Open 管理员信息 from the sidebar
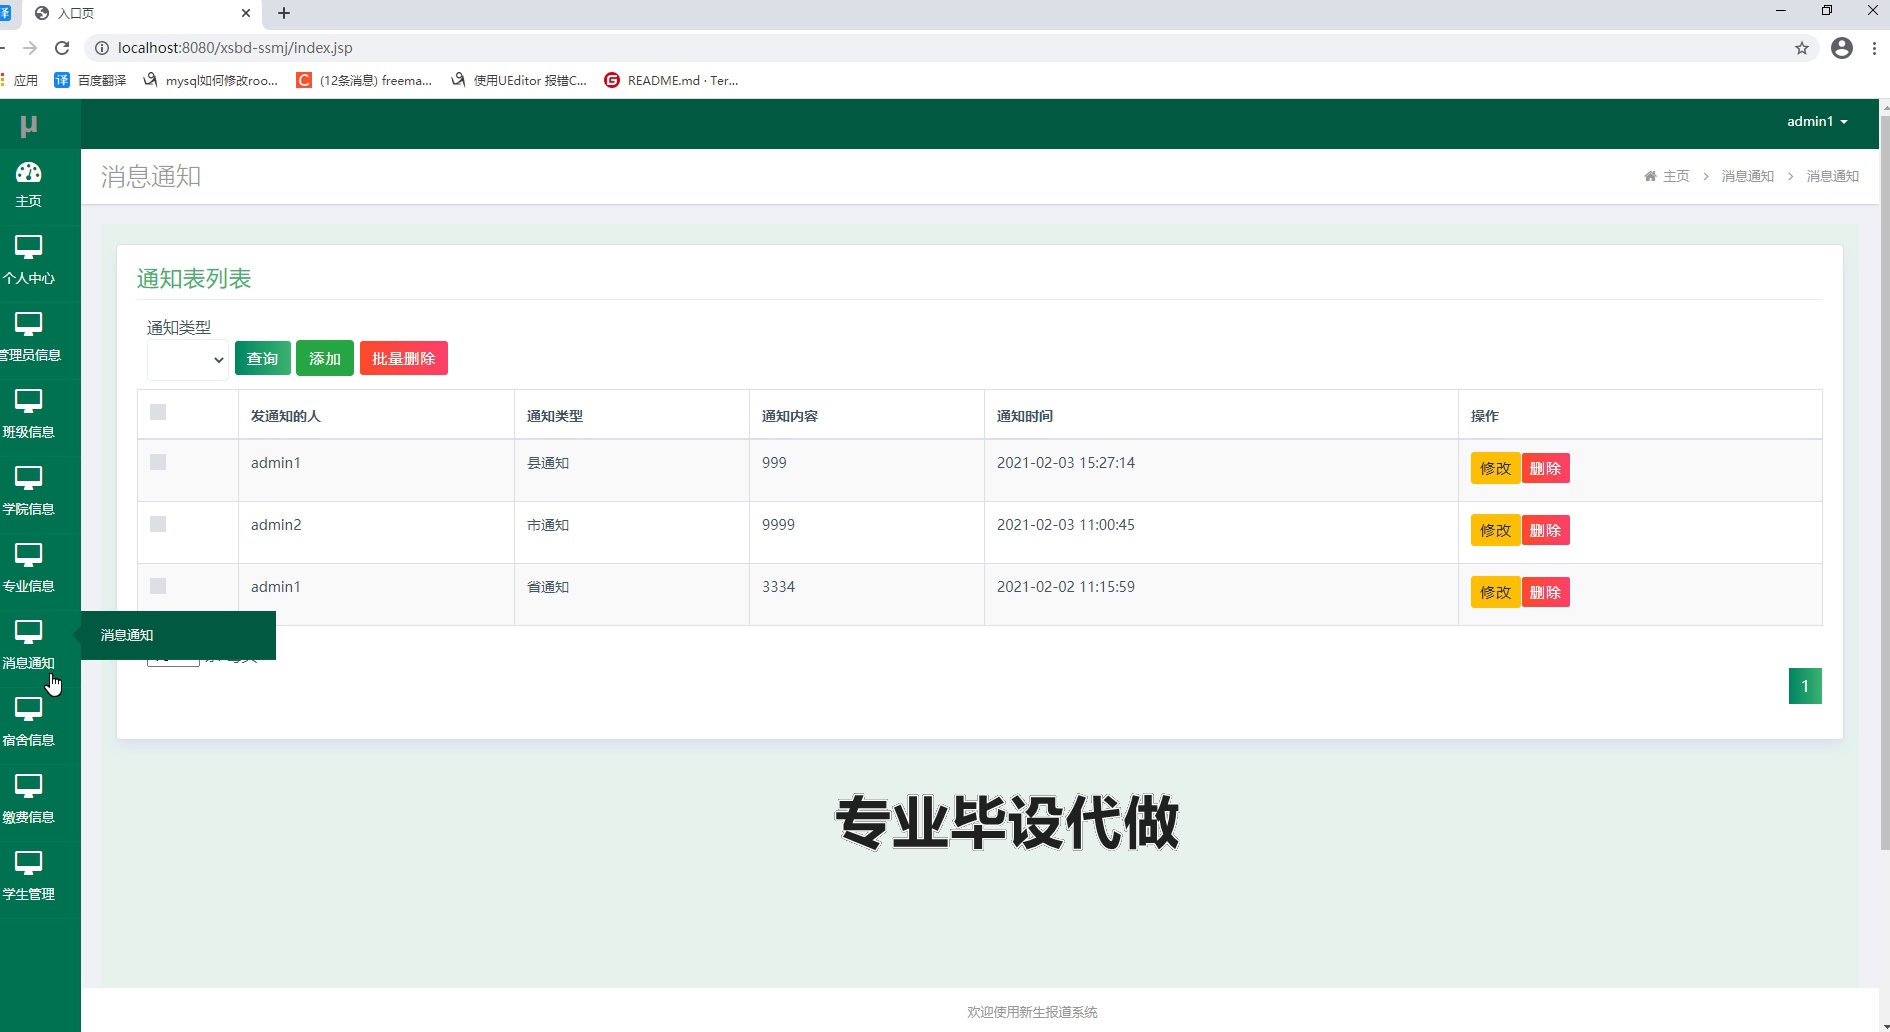Image resolution: width=1890 pixels, height=1032 pixels. tap(30, 336)
